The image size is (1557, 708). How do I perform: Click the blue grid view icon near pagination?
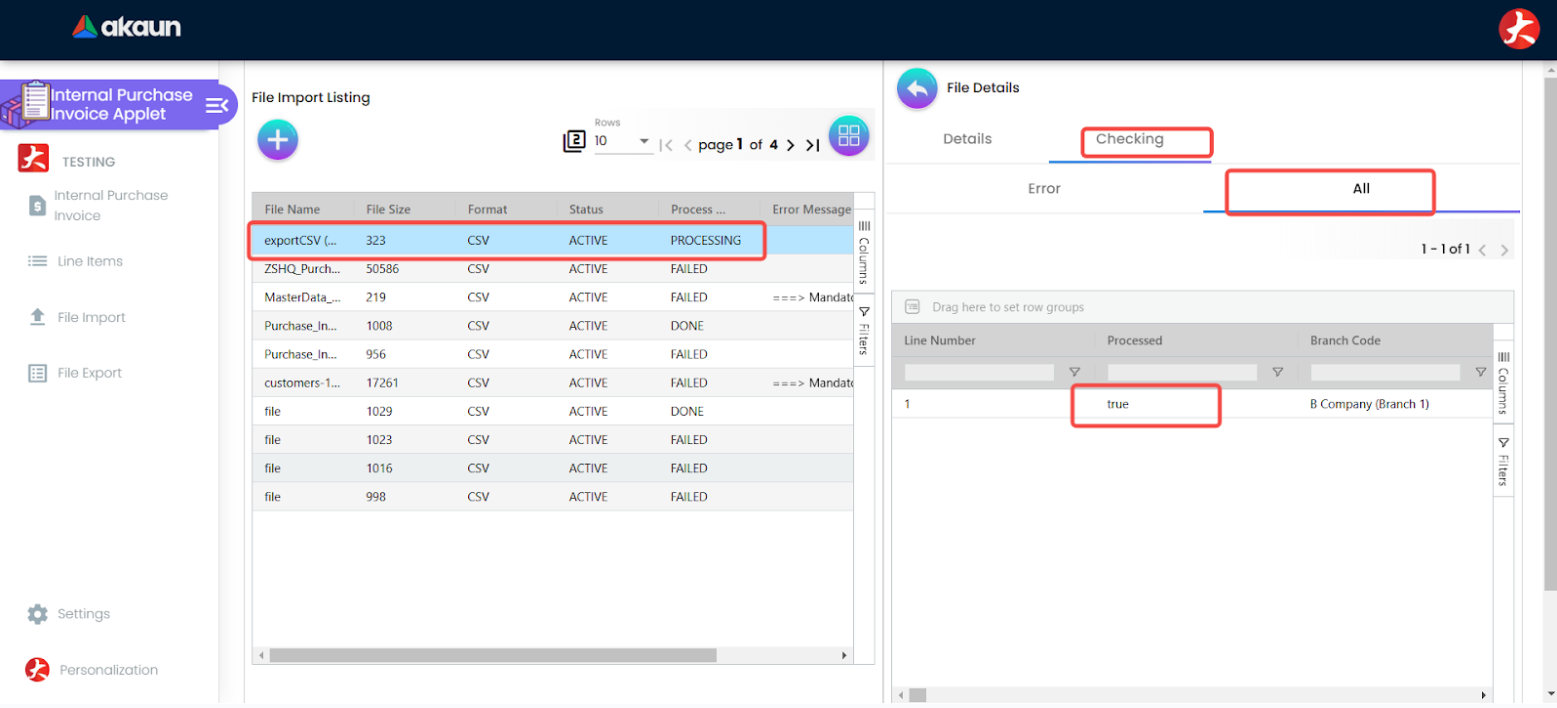847,135
